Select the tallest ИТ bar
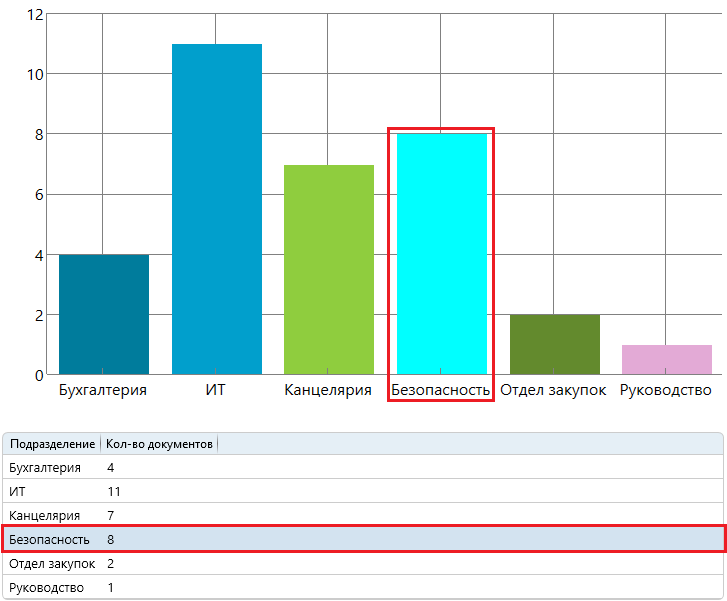Screen dimensions: 727x601 (217, 209)
